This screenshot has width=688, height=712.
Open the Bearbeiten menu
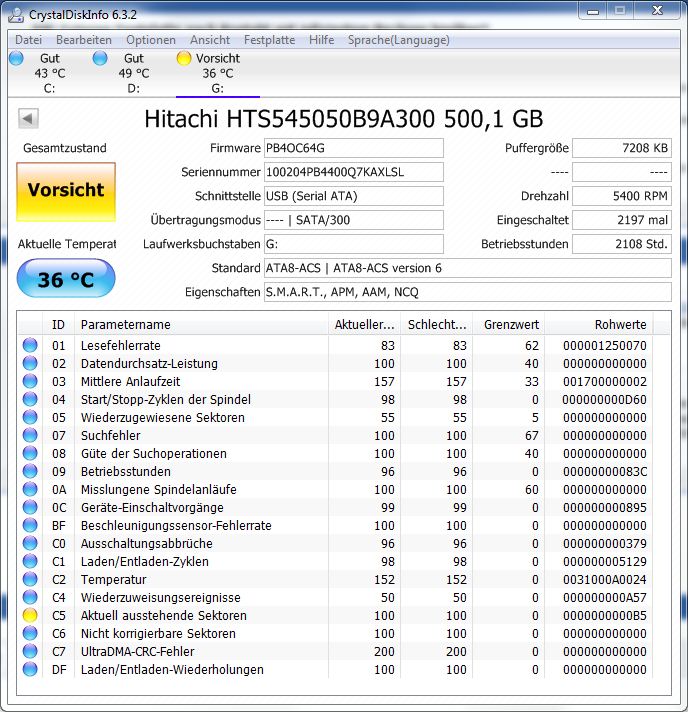click(84, 40)
